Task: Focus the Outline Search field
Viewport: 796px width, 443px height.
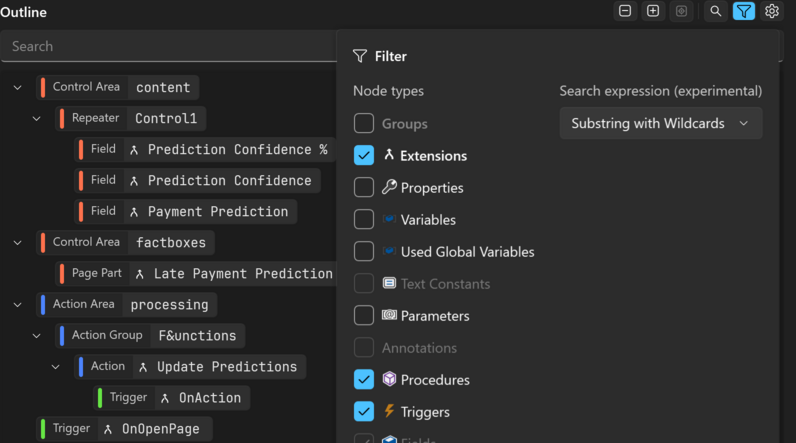Action: tap(169, 46)
